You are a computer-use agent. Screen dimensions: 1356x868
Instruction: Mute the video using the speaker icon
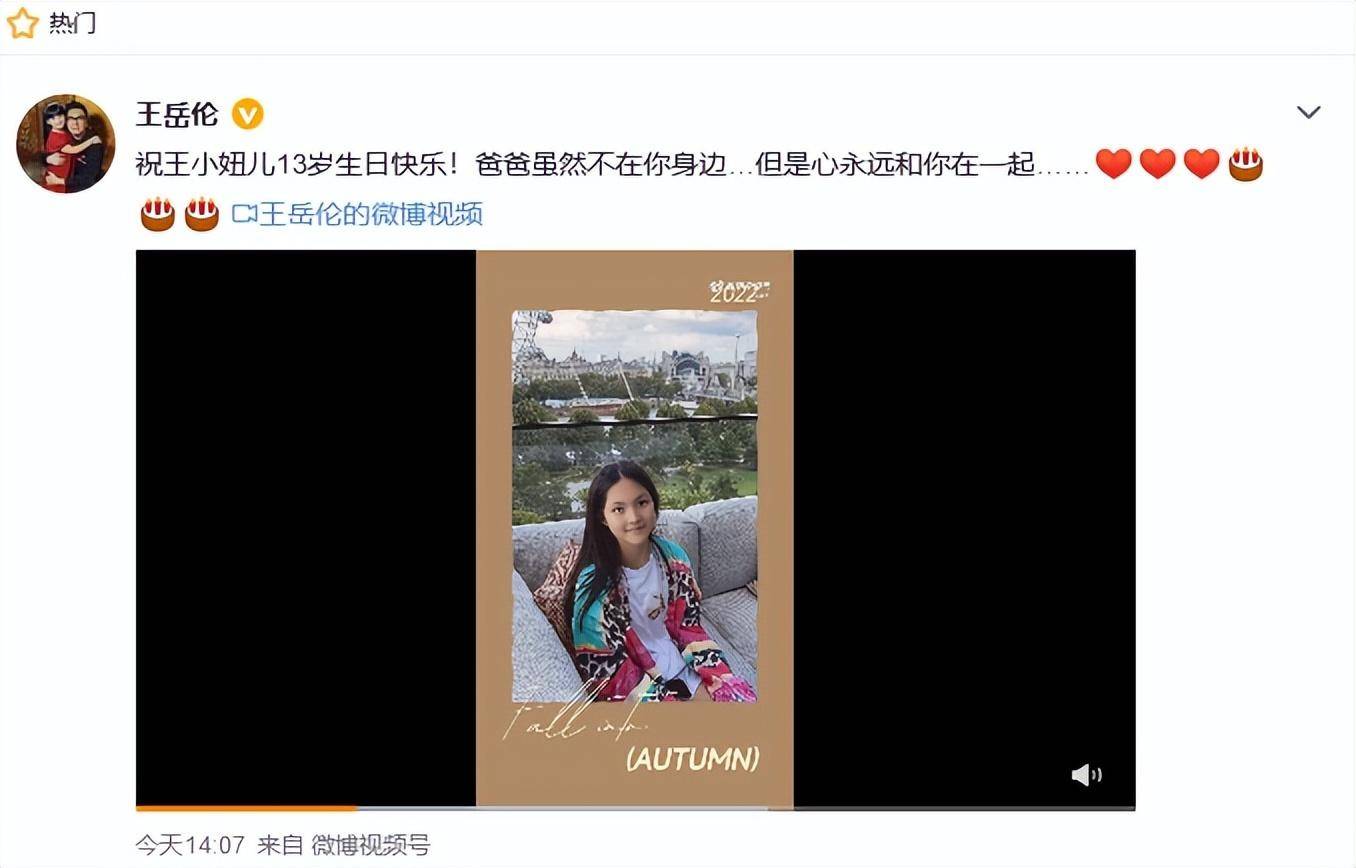click(1086, 775)
